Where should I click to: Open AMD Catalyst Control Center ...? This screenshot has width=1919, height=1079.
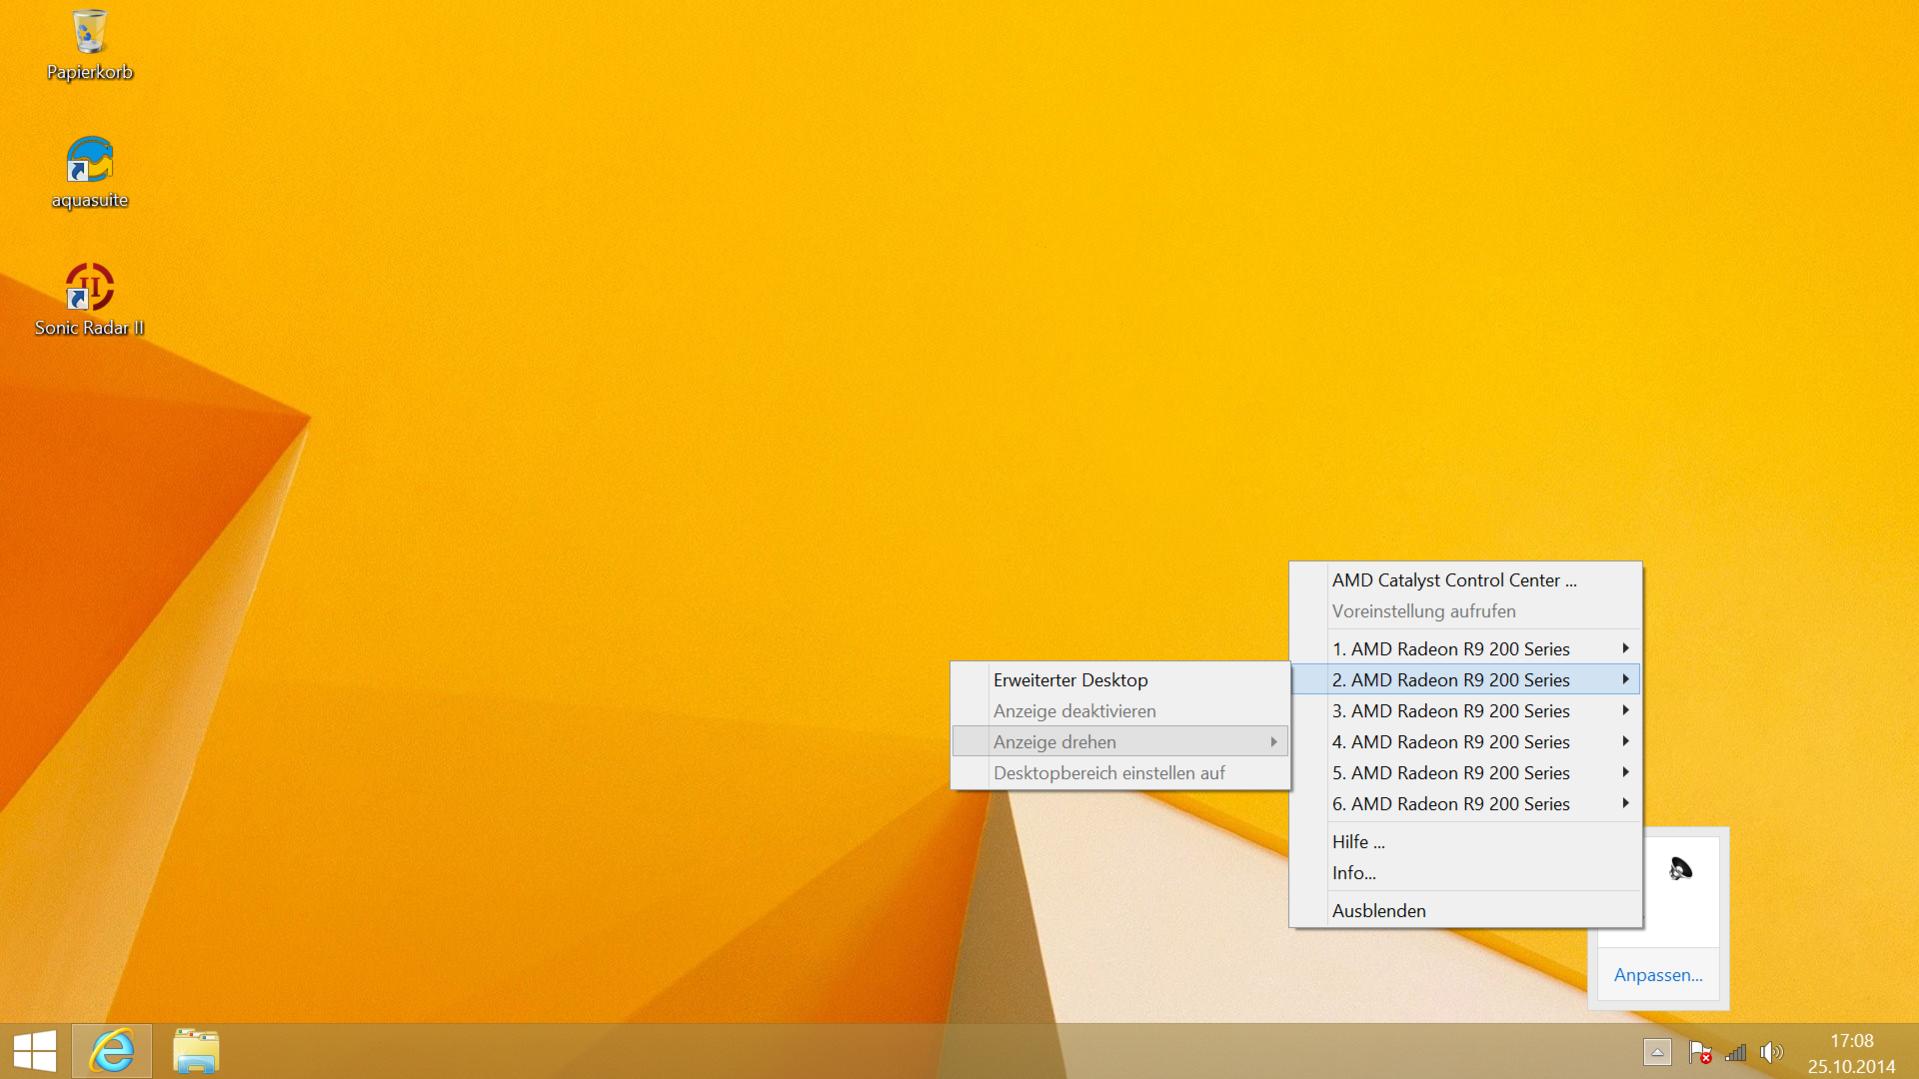coord(1466,580)
